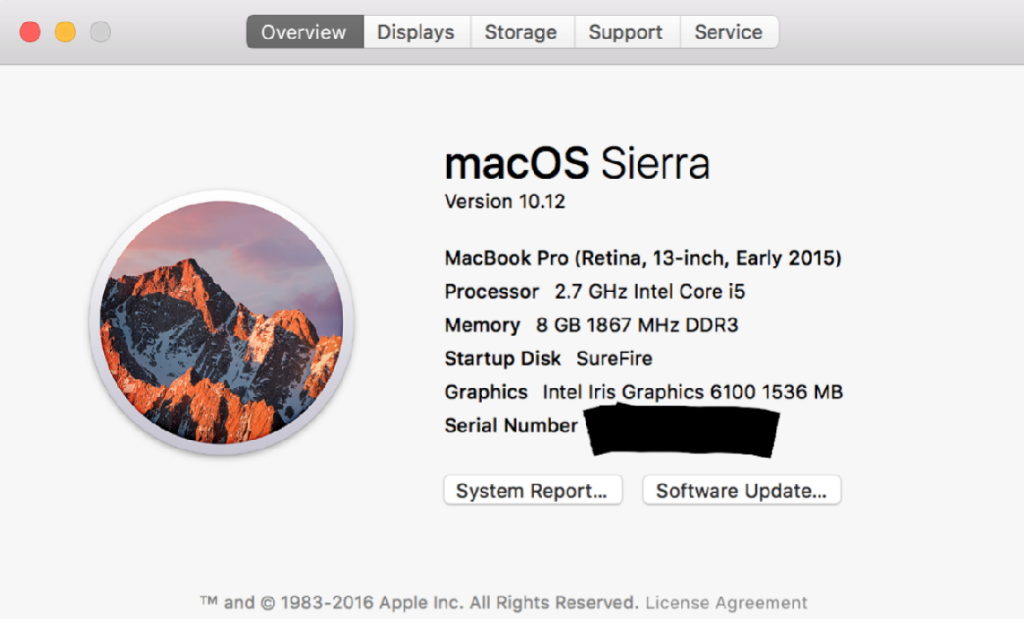Show the Service tab

728,32
